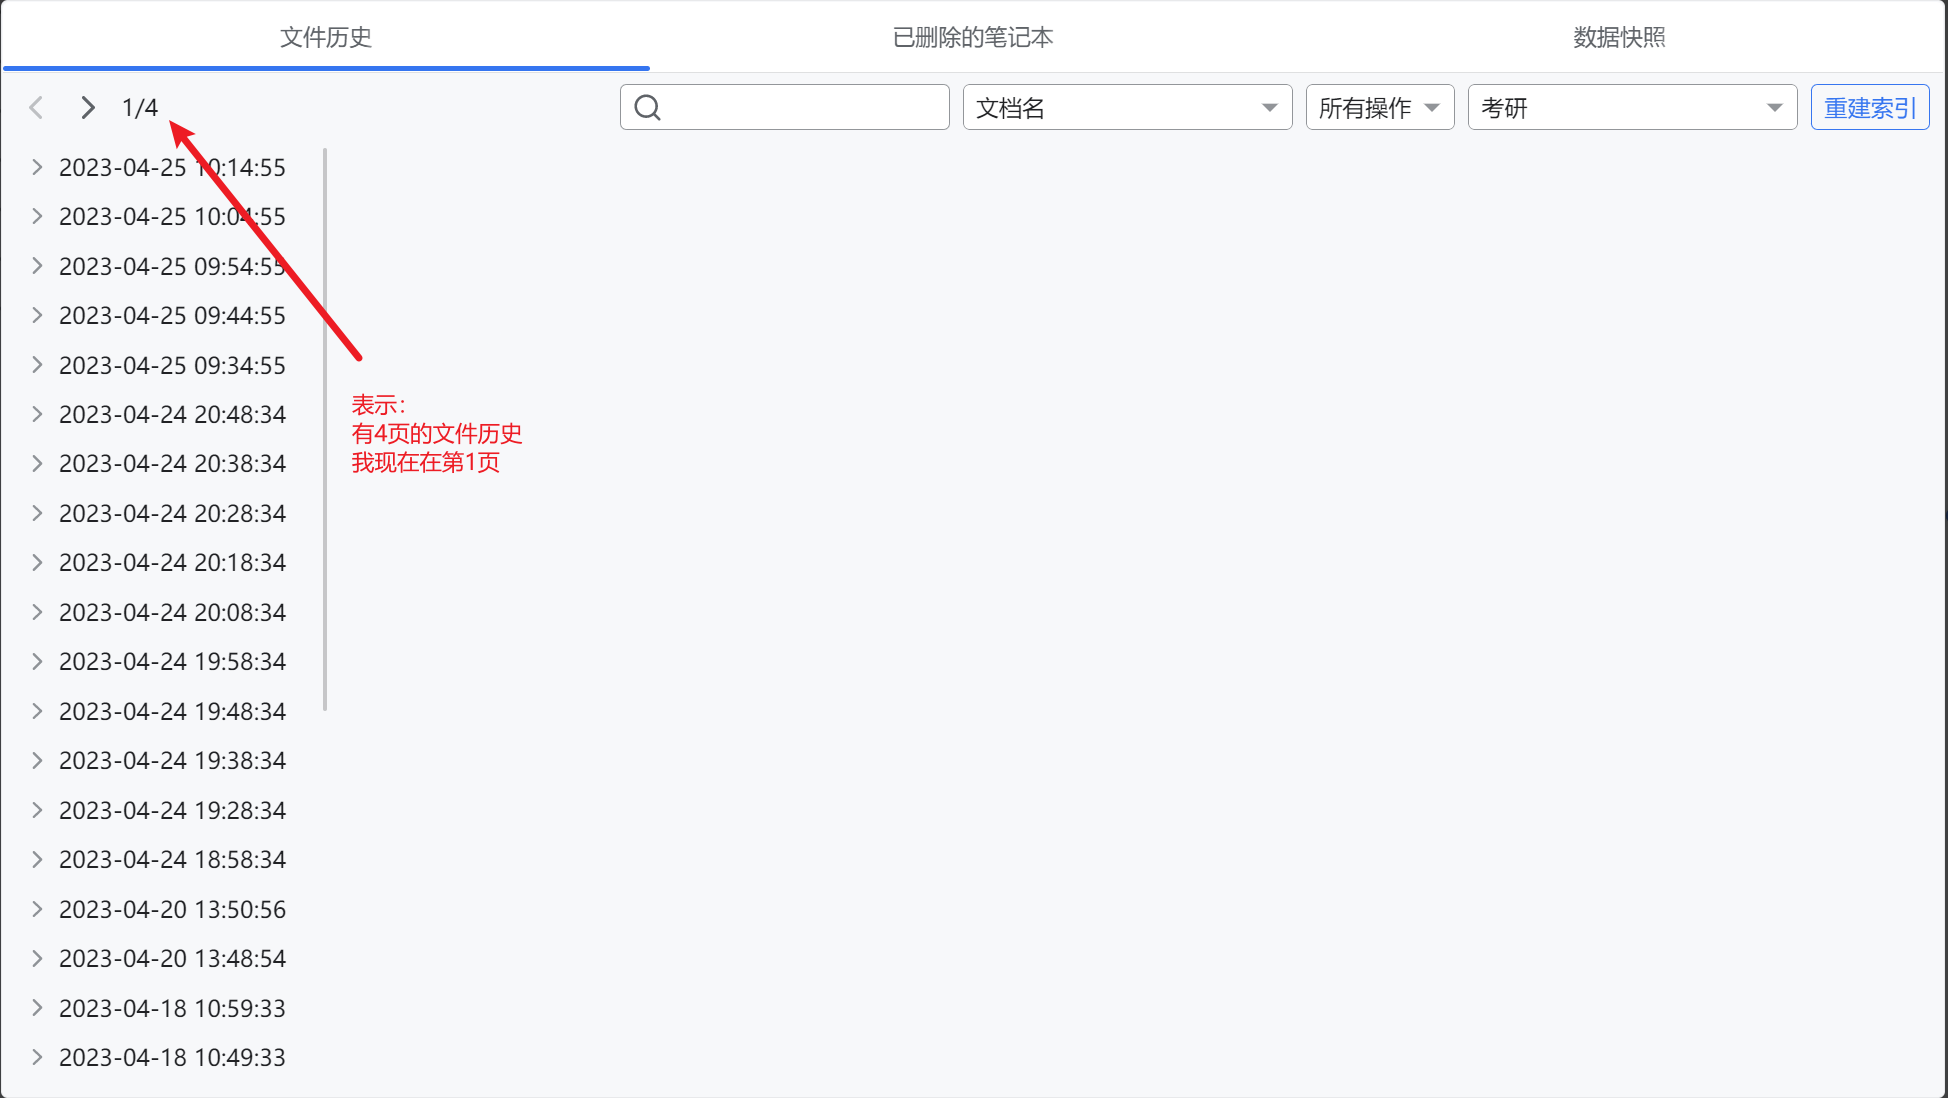The width and height of the screenshot is (1948, 1098).
Task: Go to next history page arrow
Action: pyautogui.click(x=88, y=107)
